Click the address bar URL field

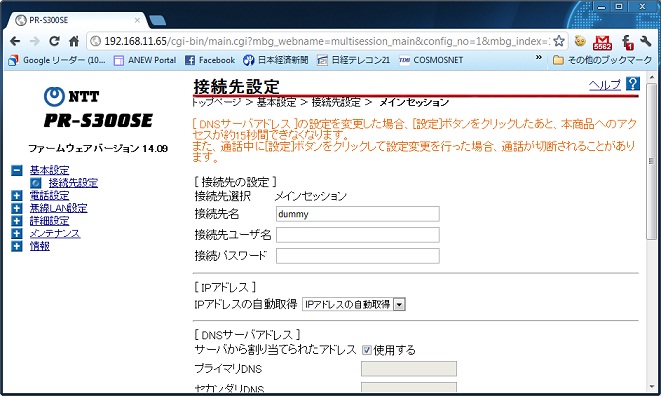point(327,41)
